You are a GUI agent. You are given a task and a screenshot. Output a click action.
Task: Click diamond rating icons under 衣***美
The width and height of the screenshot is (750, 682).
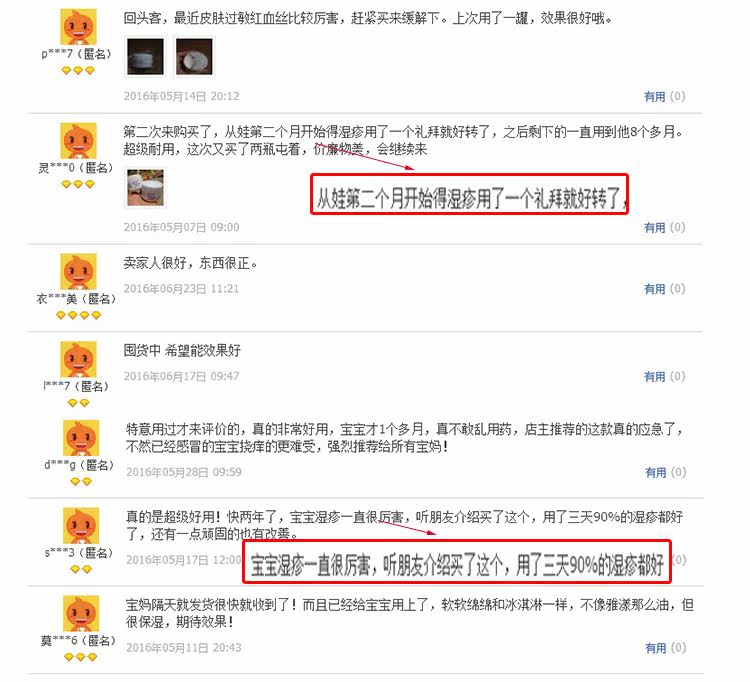tap(78, 315)
